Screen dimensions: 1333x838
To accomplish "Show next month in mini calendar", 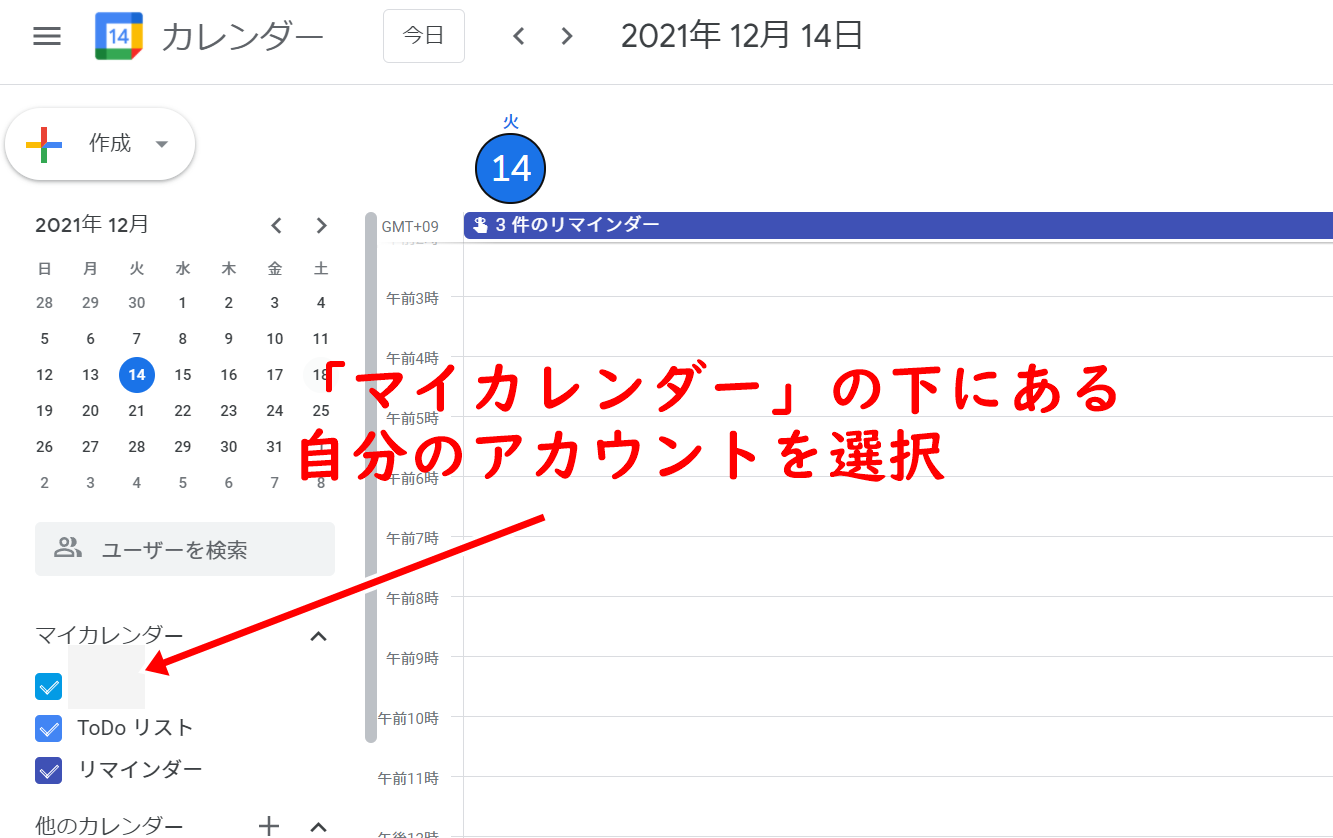I will (321, 226).
